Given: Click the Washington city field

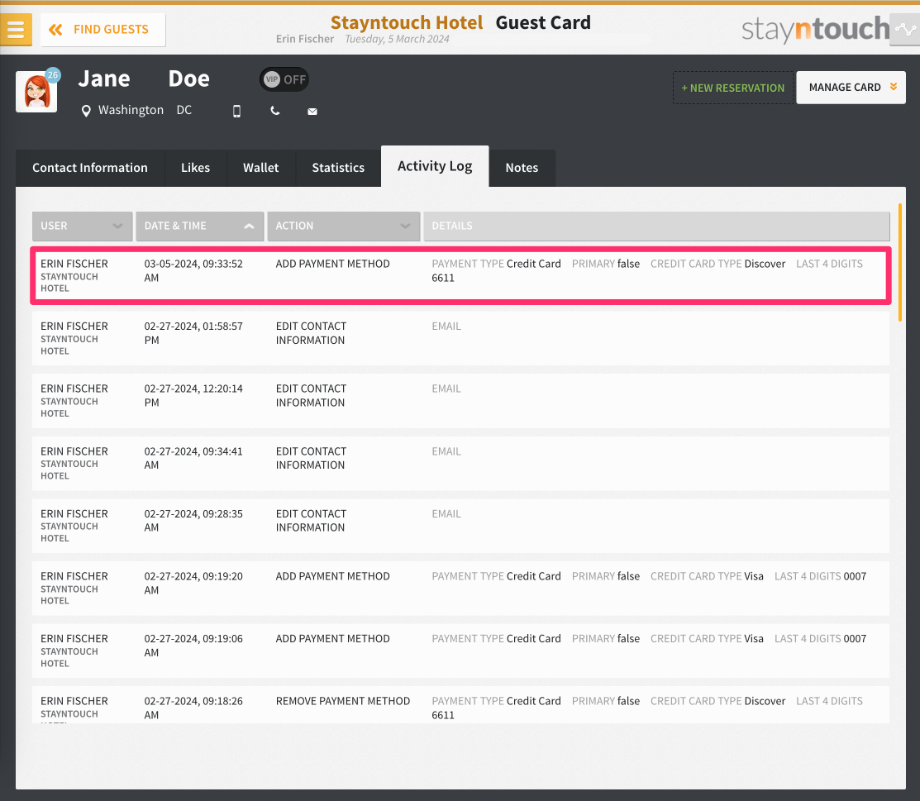Looking at the screenshot, I should coord(131,110).
